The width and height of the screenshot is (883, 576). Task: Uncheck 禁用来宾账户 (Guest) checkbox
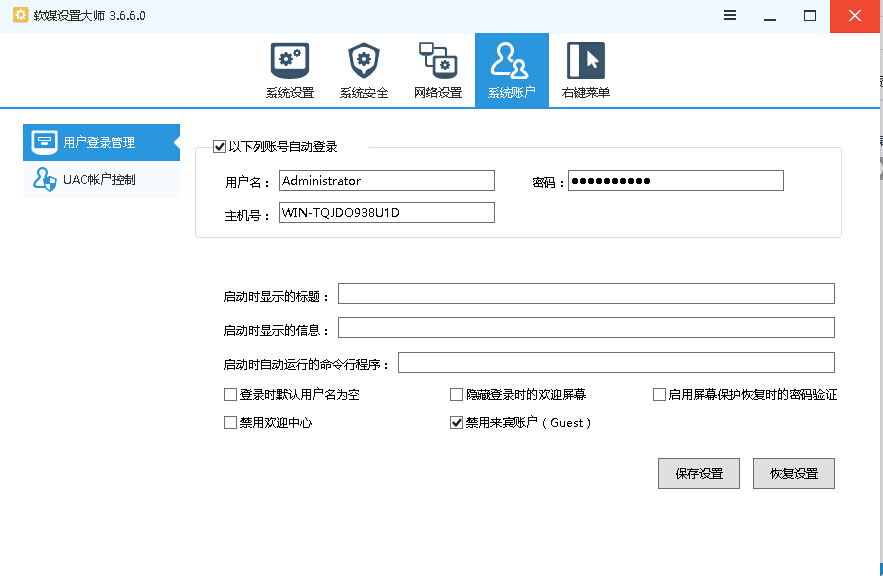(457, 423)
